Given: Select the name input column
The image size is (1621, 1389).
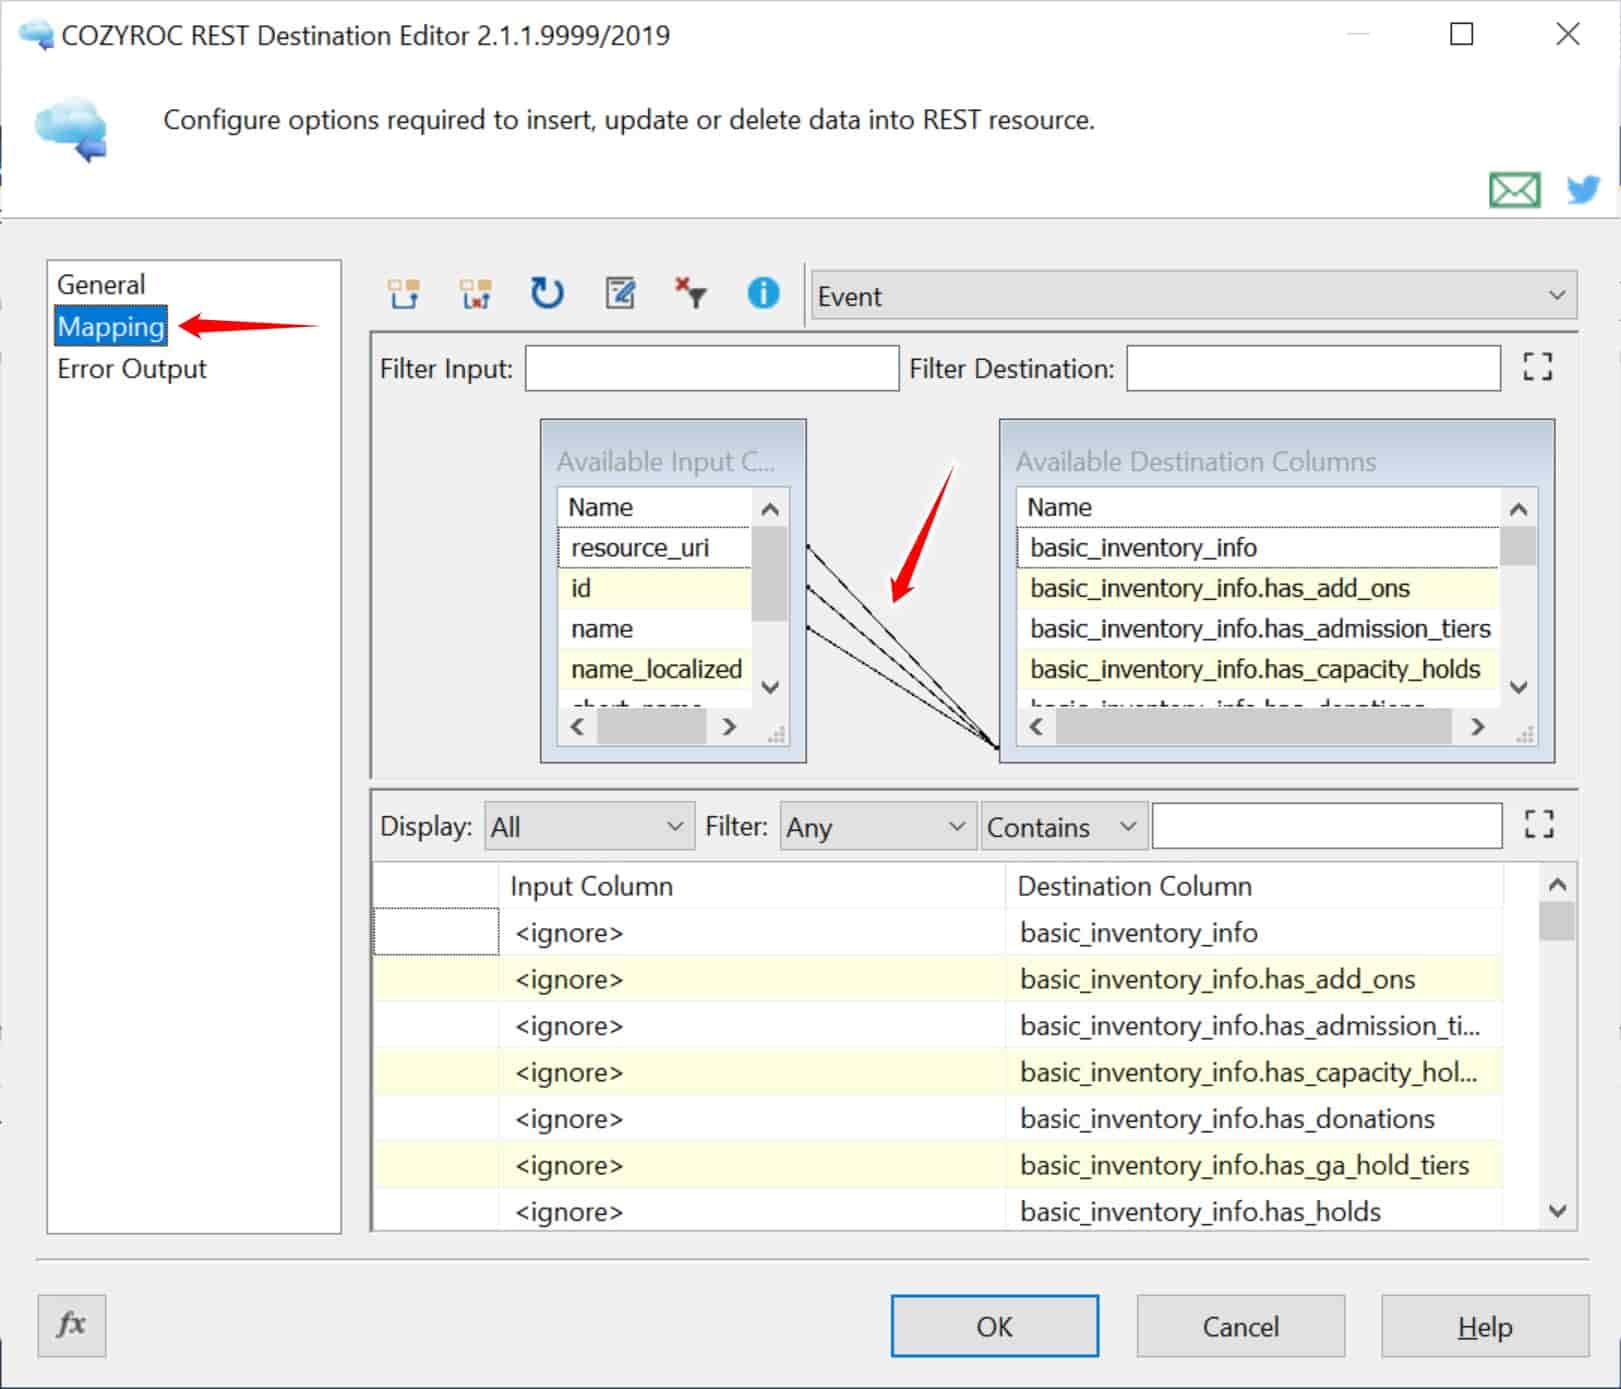Looking at the screenshot, I should (x=654, y=629).
